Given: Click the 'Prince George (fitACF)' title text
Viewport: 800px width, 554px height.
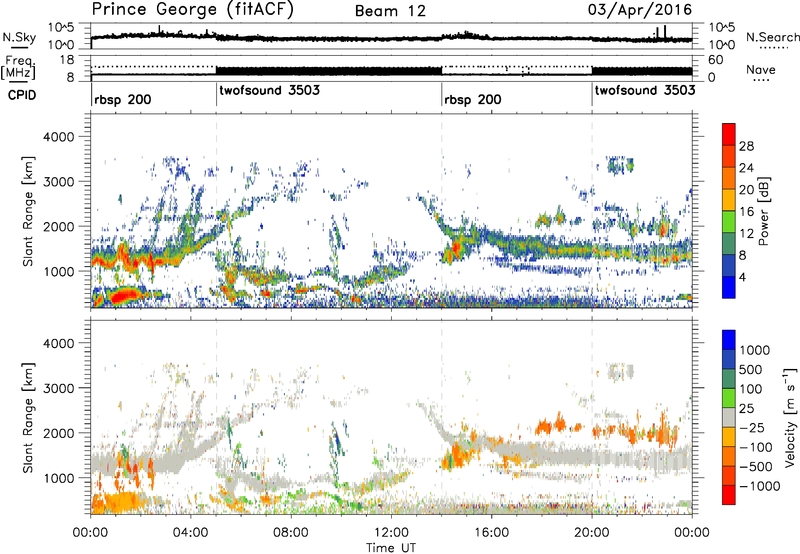Looking at the screenshot, I should click(192, 10).
